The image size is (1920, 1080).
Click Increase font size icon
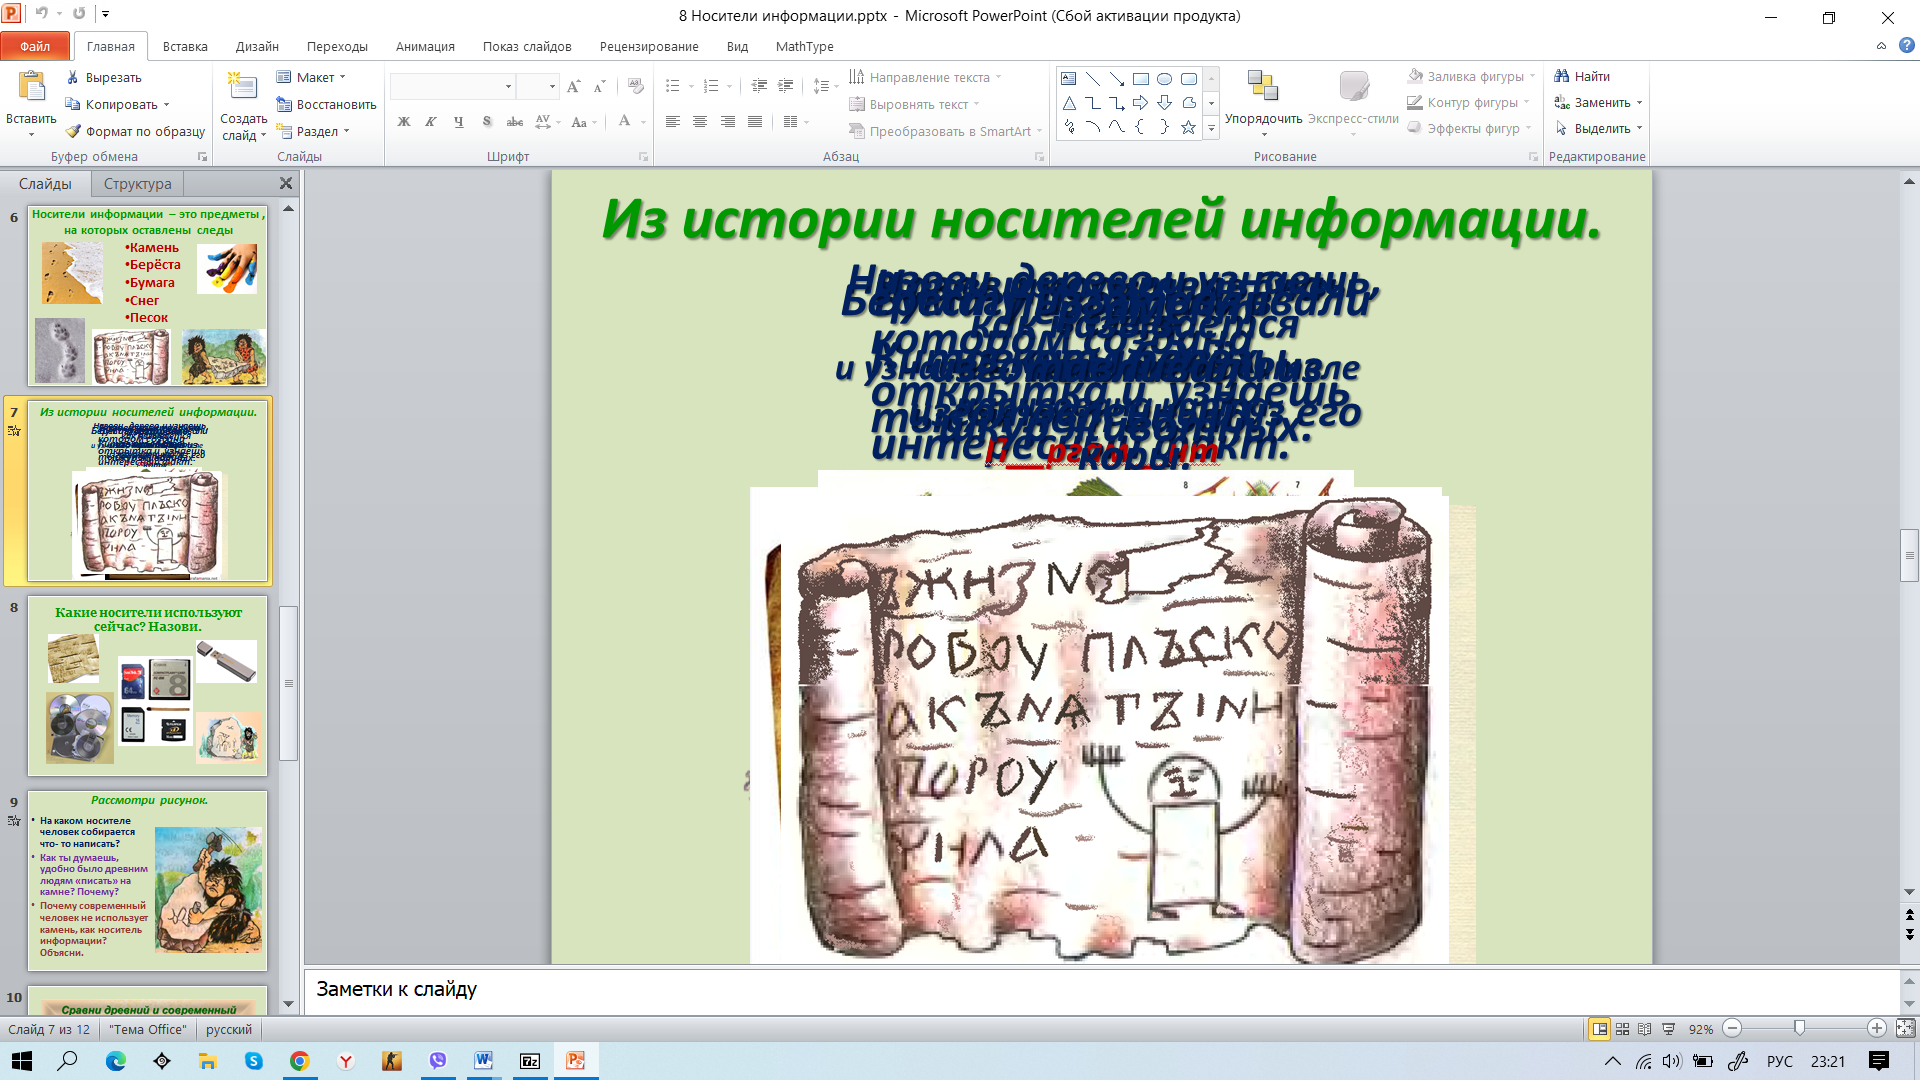pos(573,87)
